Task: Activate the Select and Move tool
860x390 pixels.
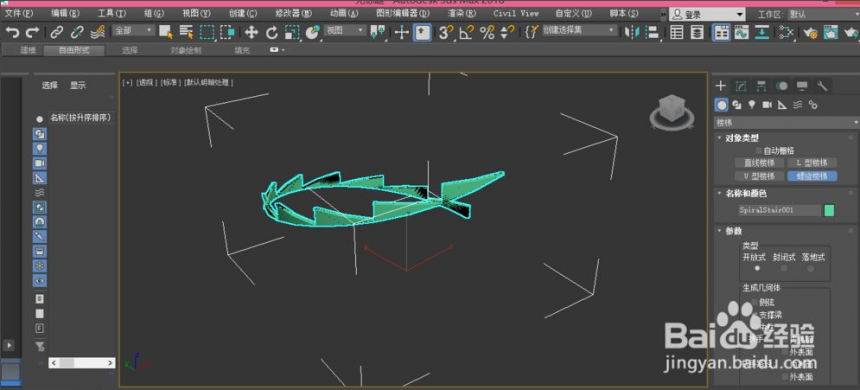Action: tap(251, 32)
